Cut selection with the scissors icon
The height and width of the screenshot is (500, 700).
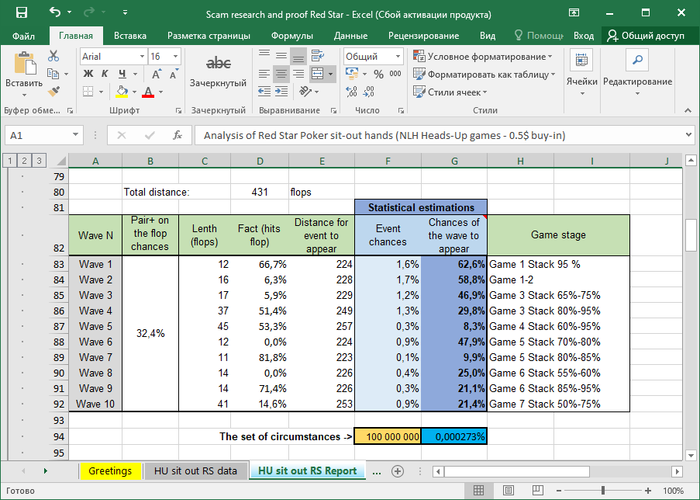pyautogui.click(x=54, y=56)
